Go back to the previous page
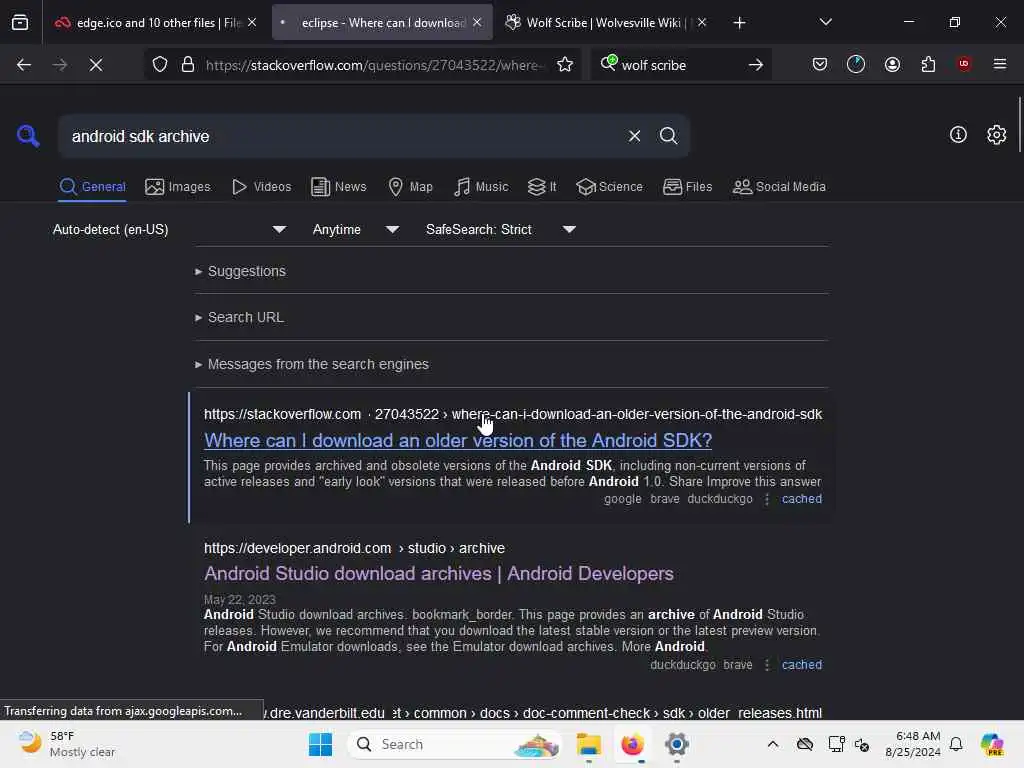The image size is (1024, 768). pos(24,65)
